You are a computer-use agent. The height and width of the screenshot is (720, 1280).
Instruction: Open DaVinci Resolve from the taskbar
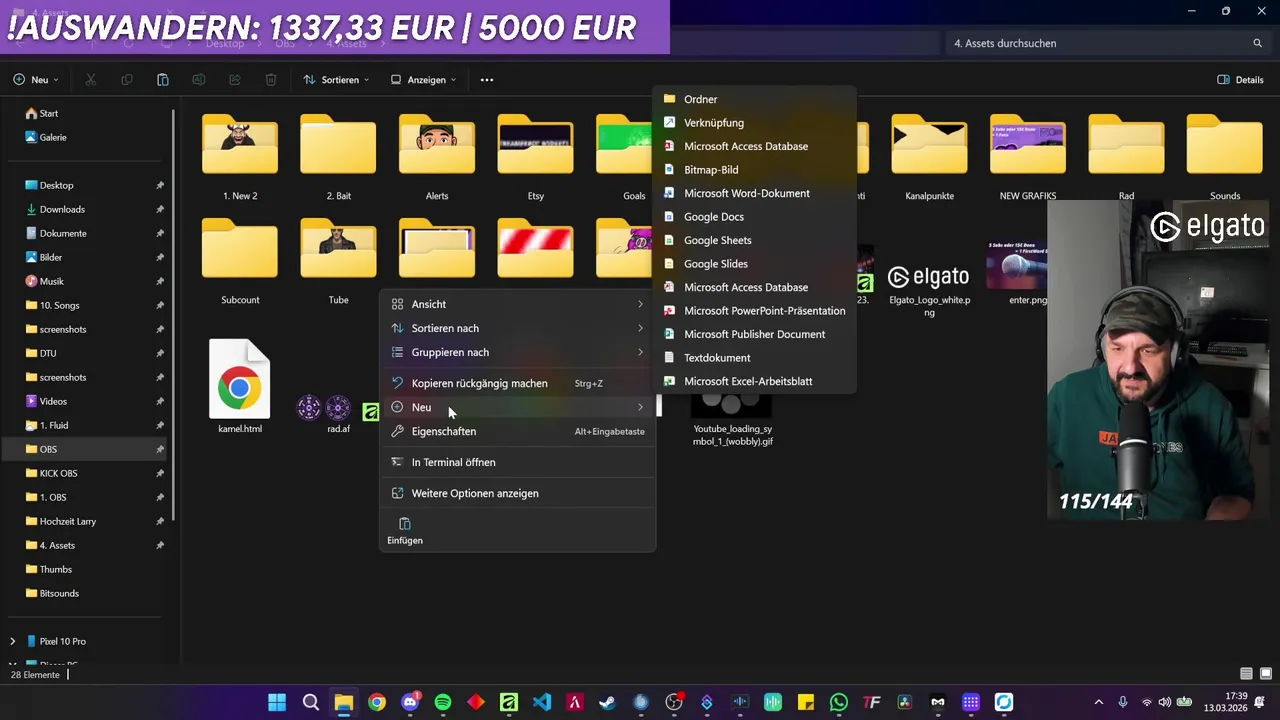pos(905,702)
